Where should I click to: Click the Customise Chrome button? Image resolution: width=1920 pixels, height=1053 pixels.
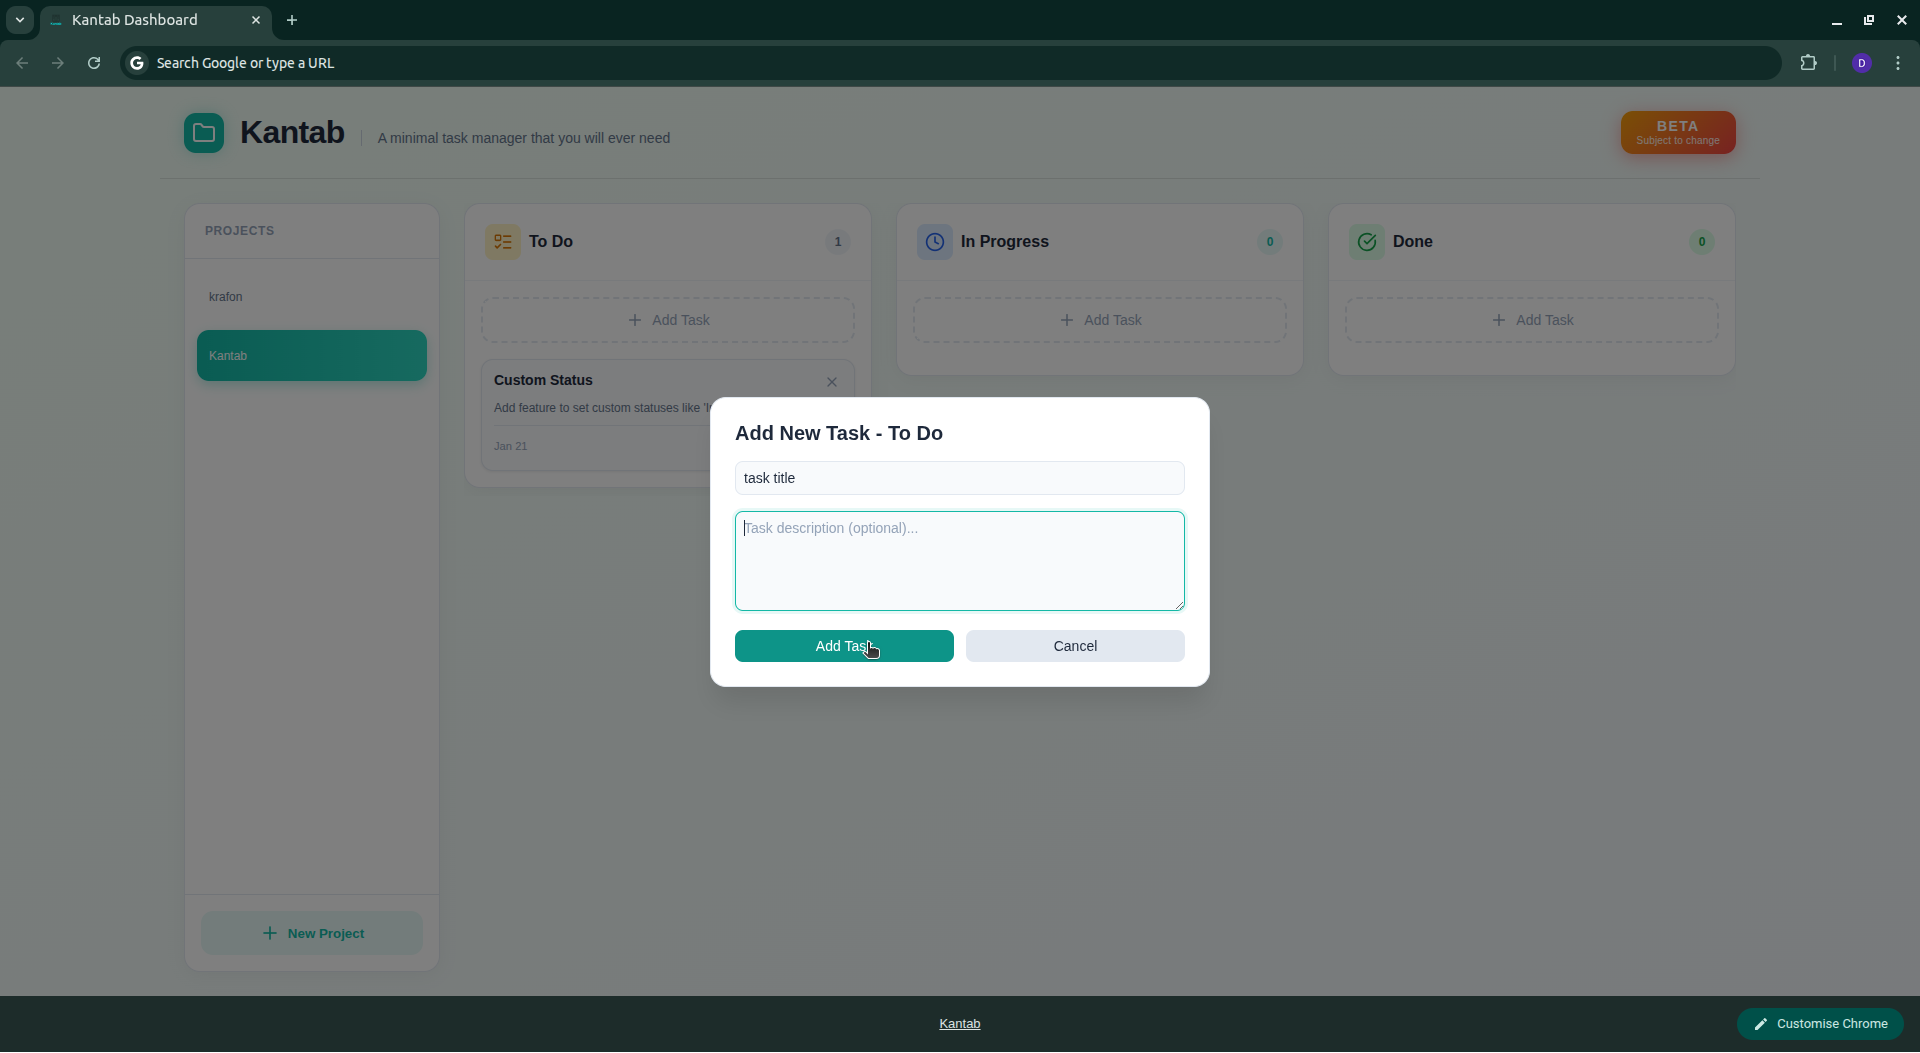(x=1820, y=1023)
